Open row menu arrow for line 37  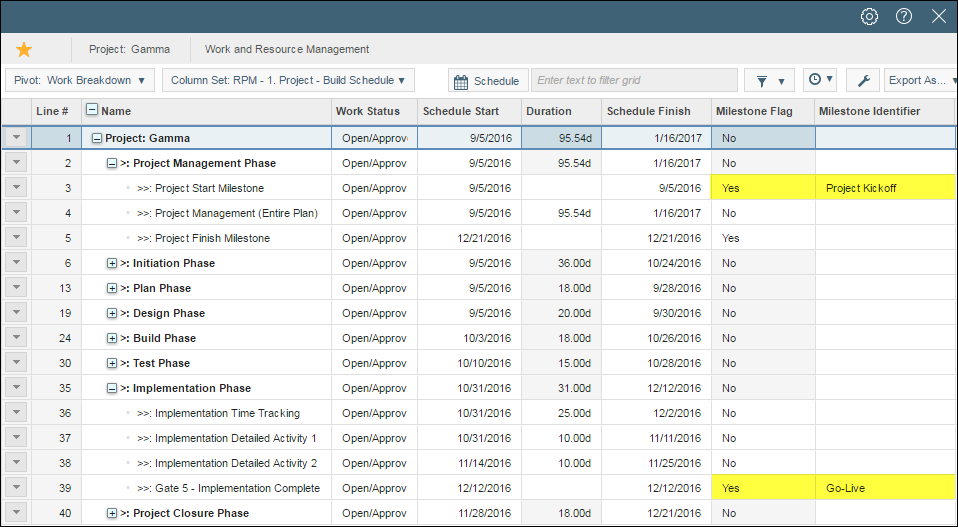pyautogui.click(x=16, y=438)
